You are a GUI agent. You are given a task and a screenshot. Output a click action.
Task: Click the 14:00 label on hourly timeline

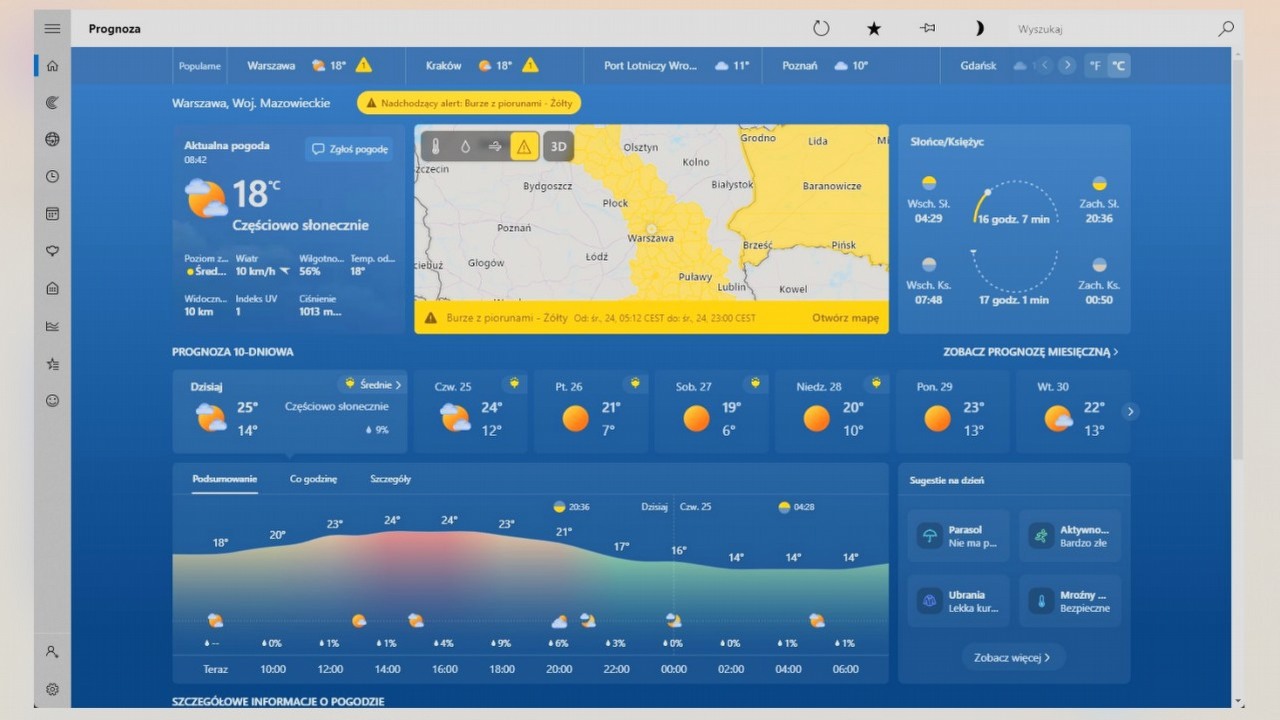click(388, 669)
